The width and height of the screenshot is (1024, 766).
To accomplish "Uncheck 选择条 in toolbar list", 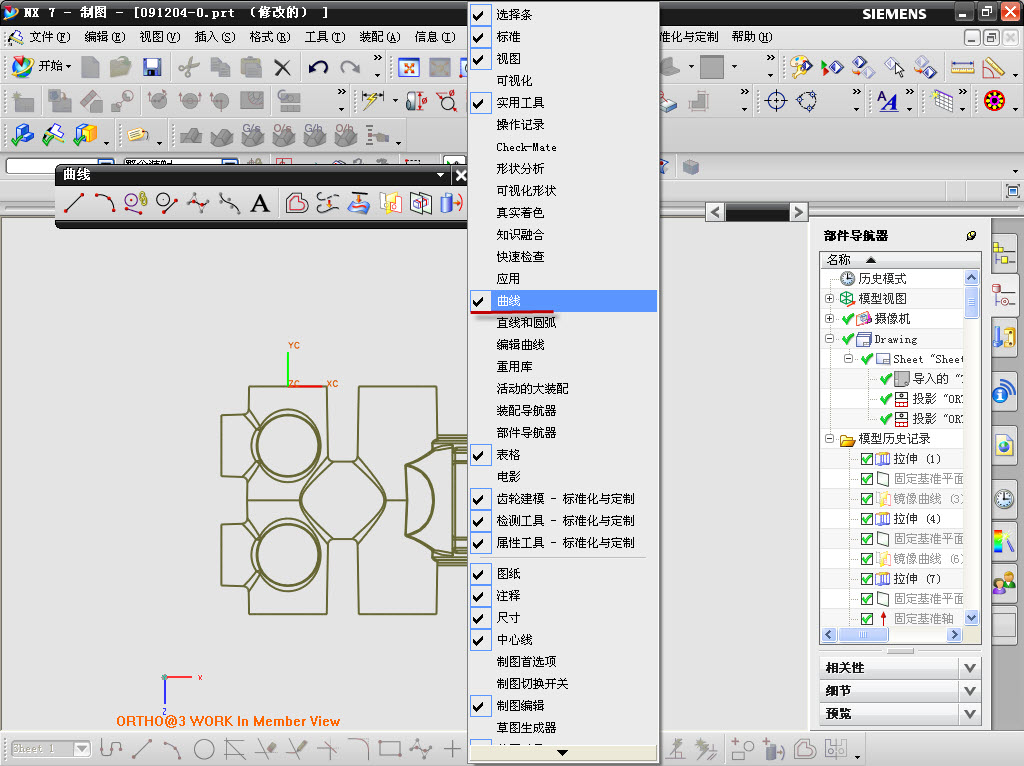I will (x=563, y=14).
